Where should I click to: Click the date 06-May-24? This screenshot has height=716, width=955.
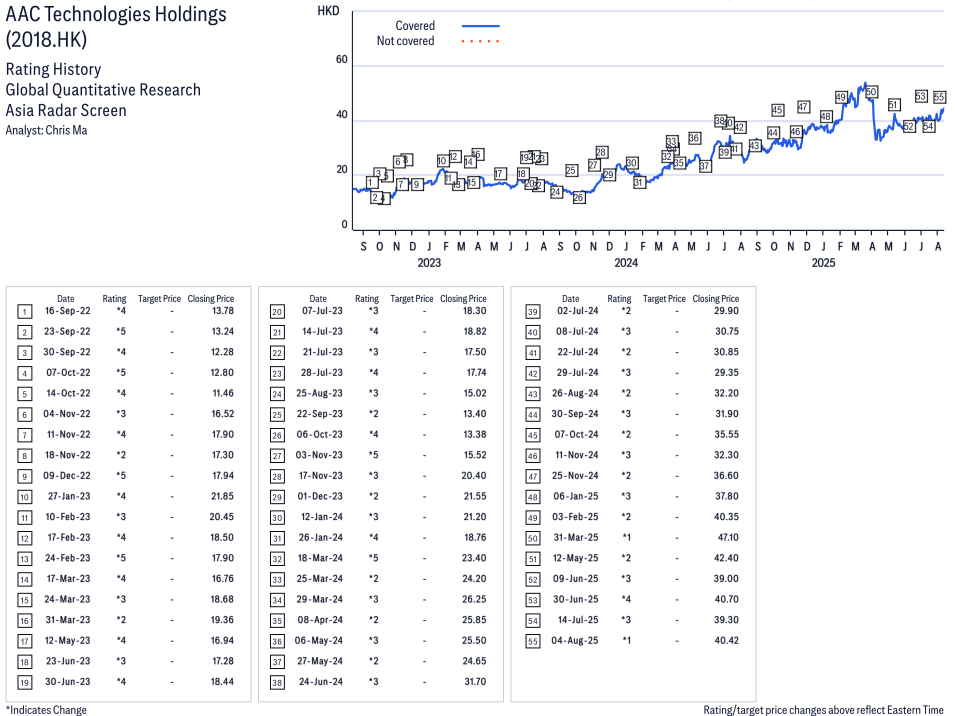(319, 641)
